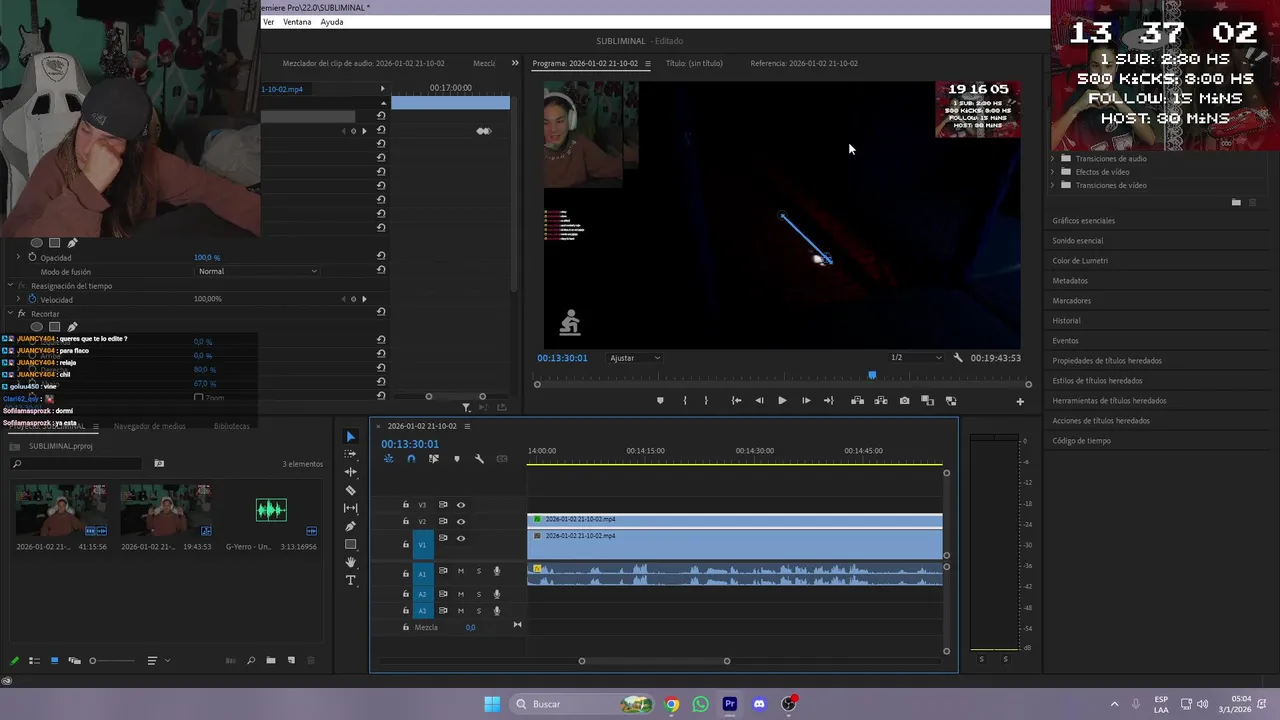Click the Lift button
The height and width of the screenshot is (720, 1280).
point(857,401)
